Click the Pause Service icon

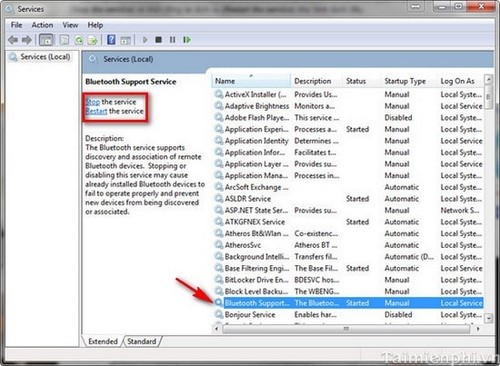[x=172, y=40]
